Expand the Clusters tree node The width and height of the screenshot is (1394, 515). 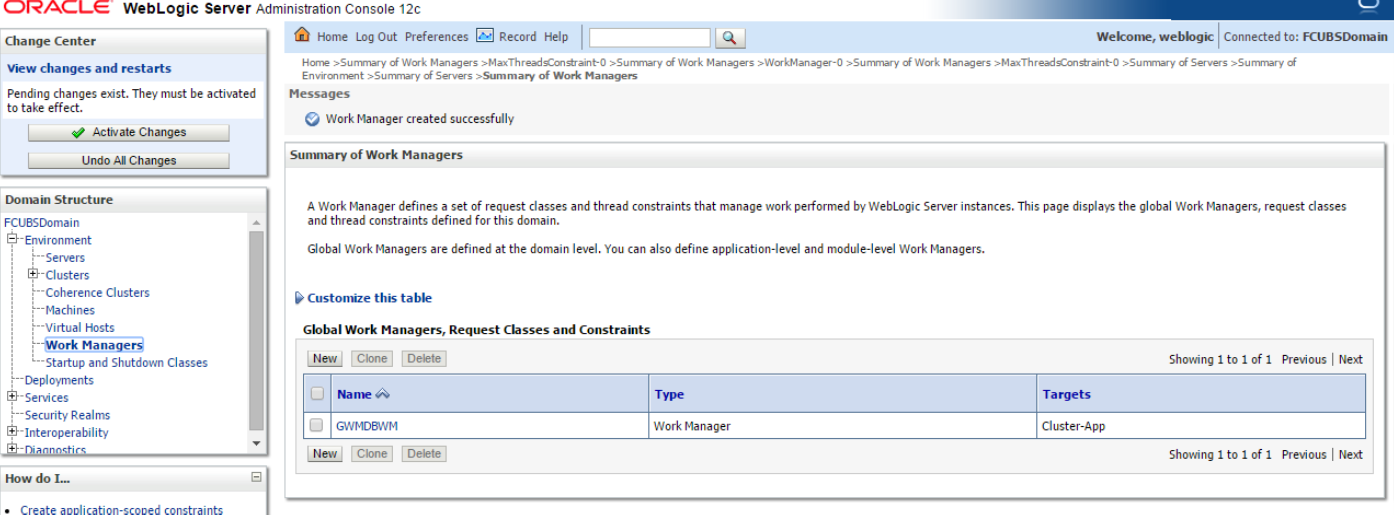[33, 275]
